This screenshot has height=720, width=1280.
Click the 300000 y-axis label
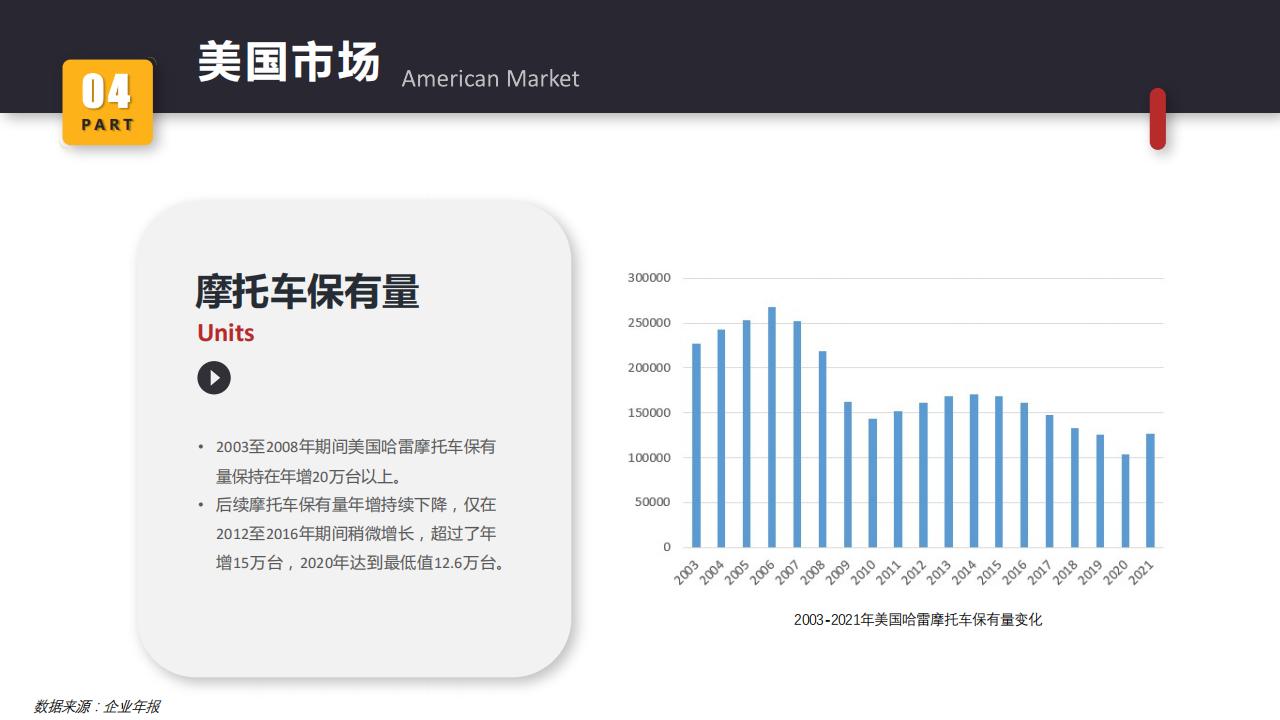tap(649, 278)
